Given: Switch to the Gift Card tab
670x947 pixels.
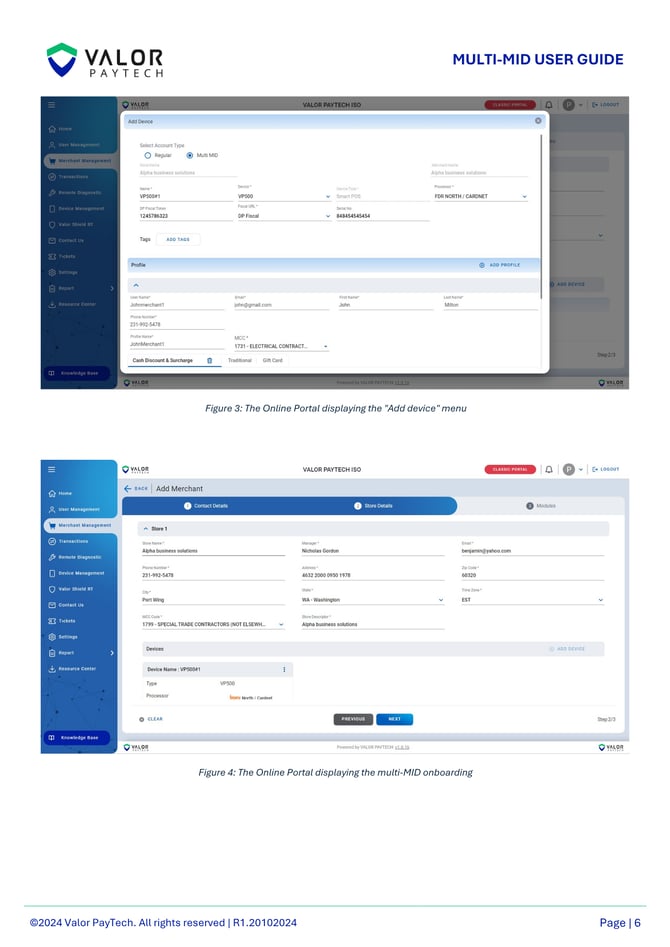Looking at the screenshot, I should [272, 360].
